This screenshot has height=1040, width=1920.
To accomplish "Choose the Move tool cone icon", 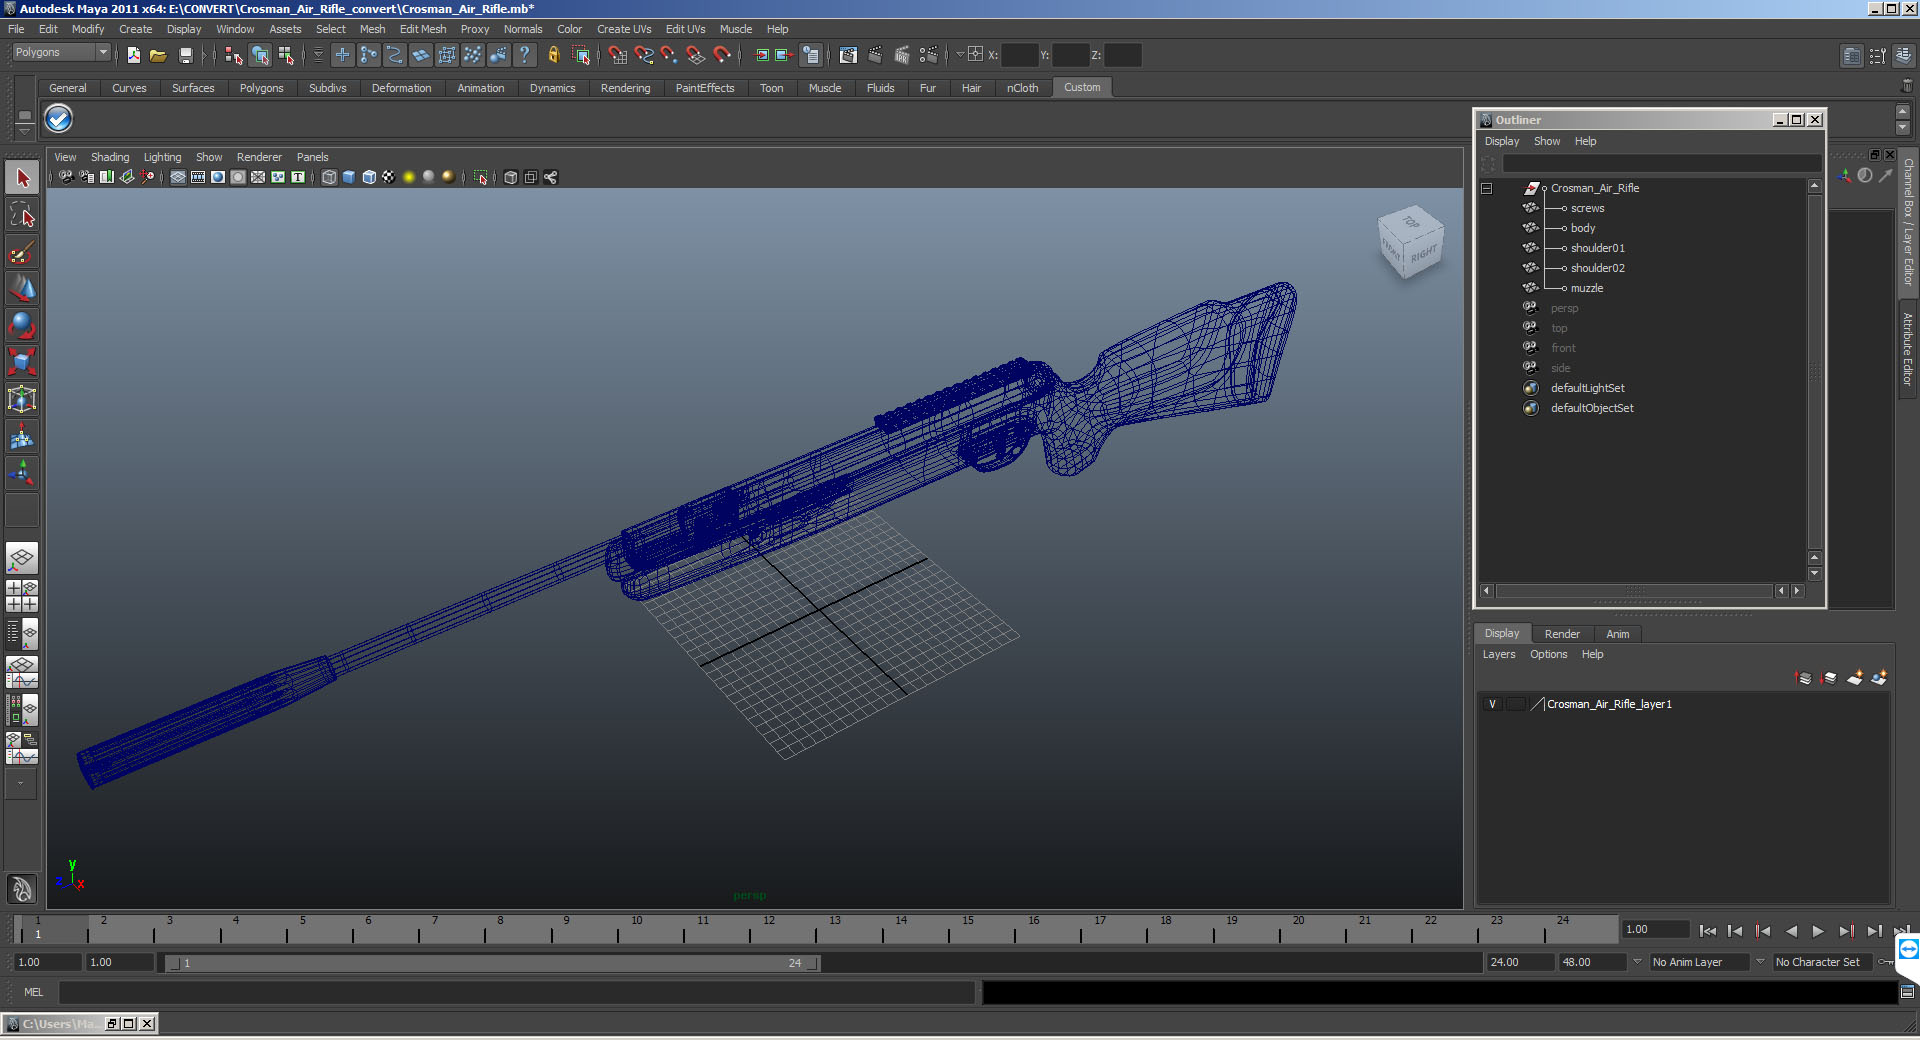I will [22, 288].
